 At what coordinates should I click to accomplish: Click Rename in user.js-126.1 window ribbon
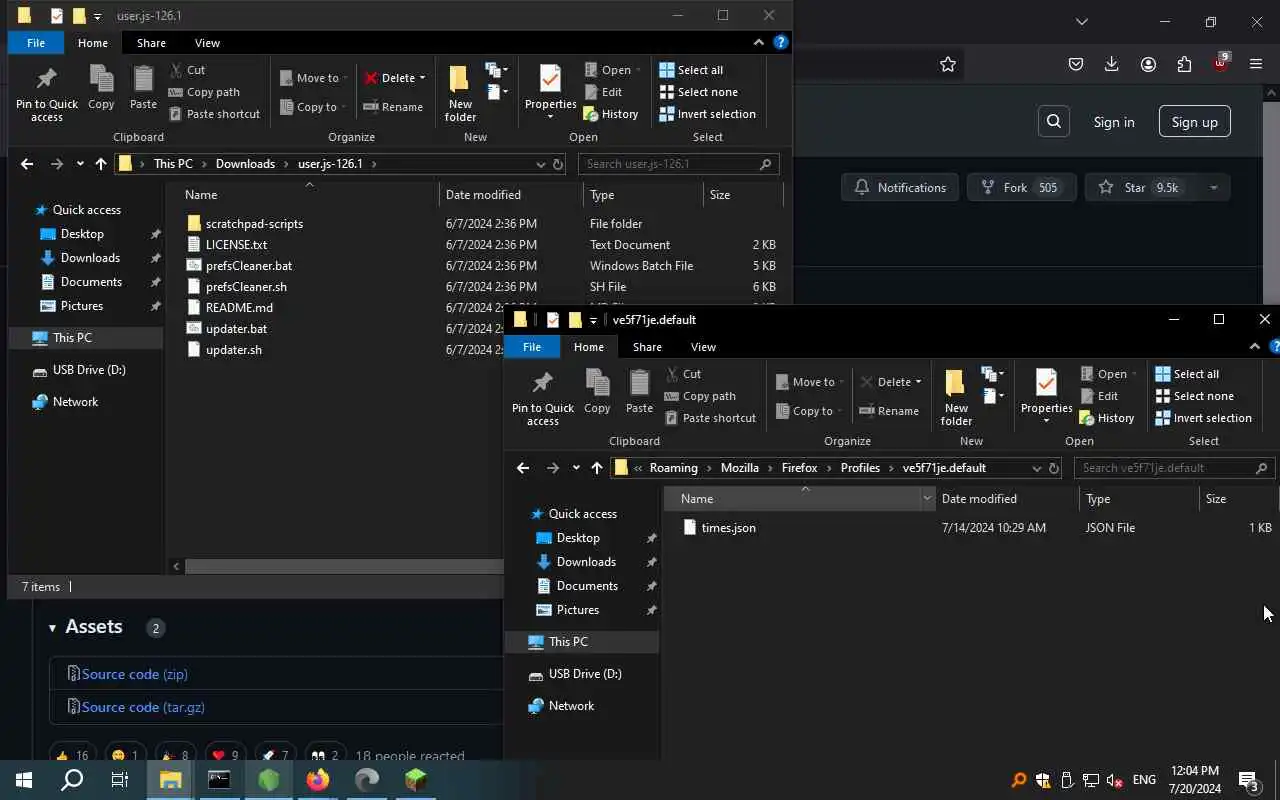393,107
